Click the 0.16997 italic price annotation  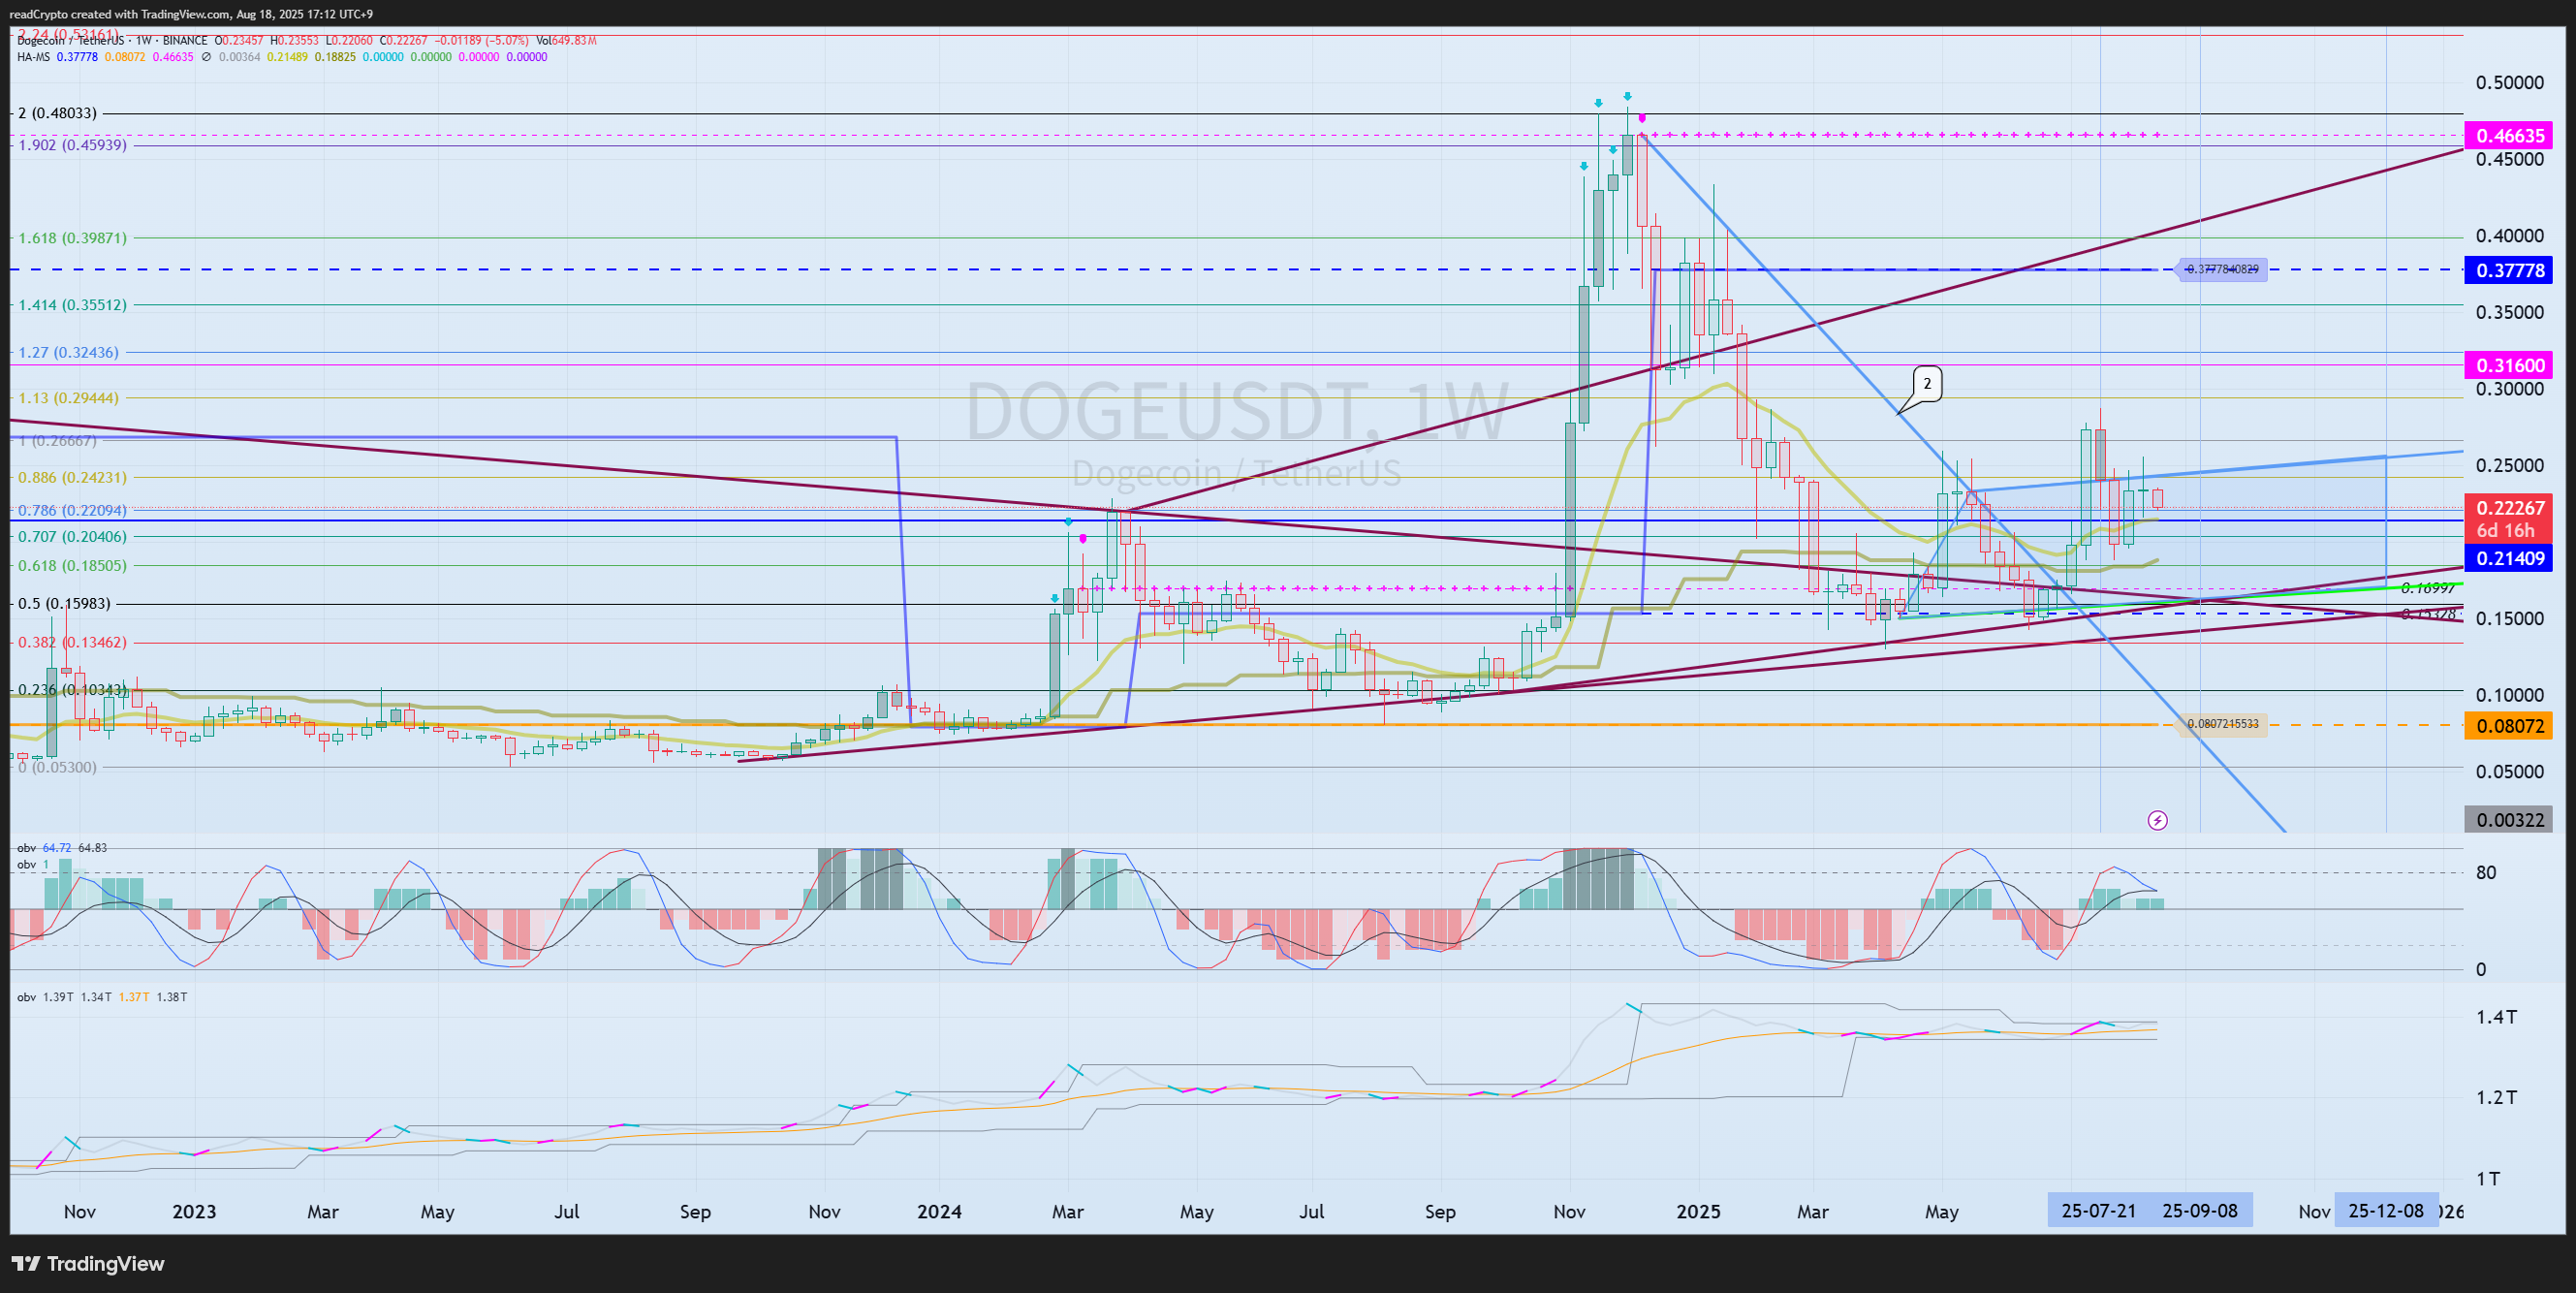[2428, 588]
